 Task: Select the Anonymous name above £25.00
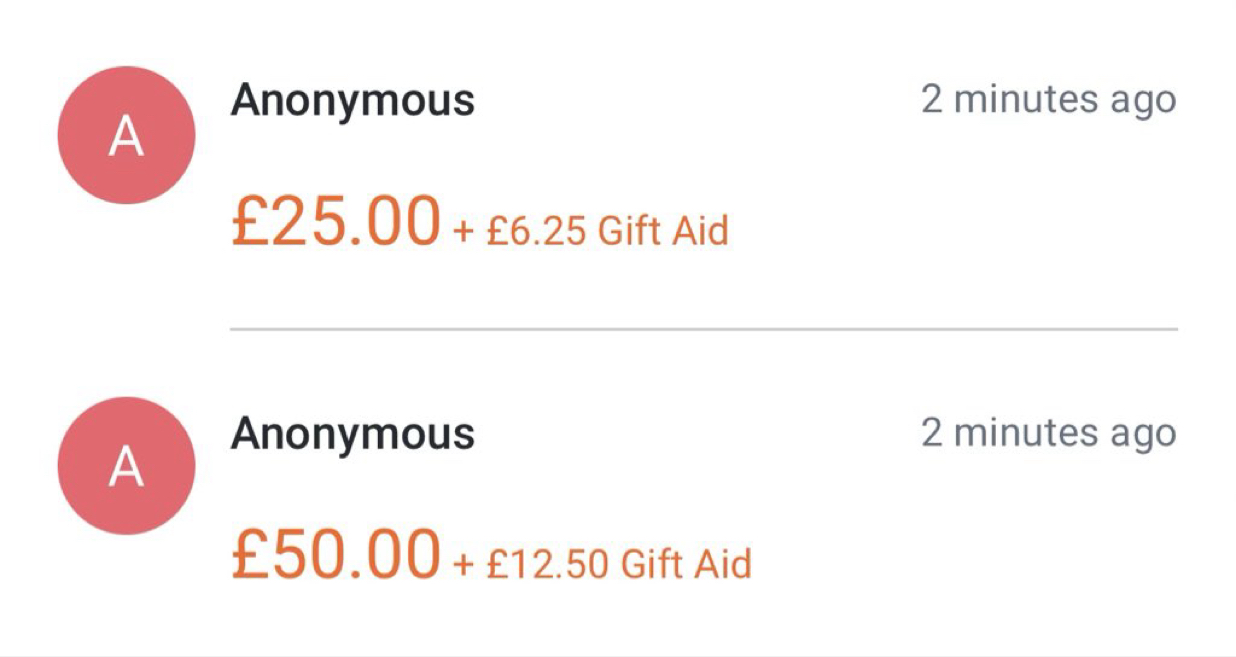[352, 100]
